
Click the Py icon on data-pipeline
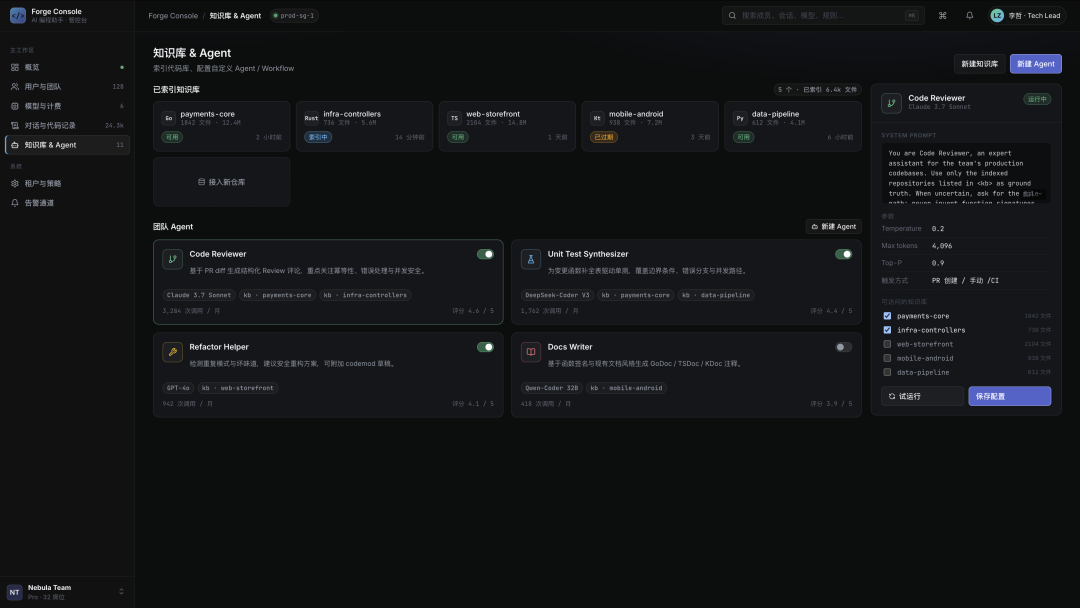(x=740, y=118)
